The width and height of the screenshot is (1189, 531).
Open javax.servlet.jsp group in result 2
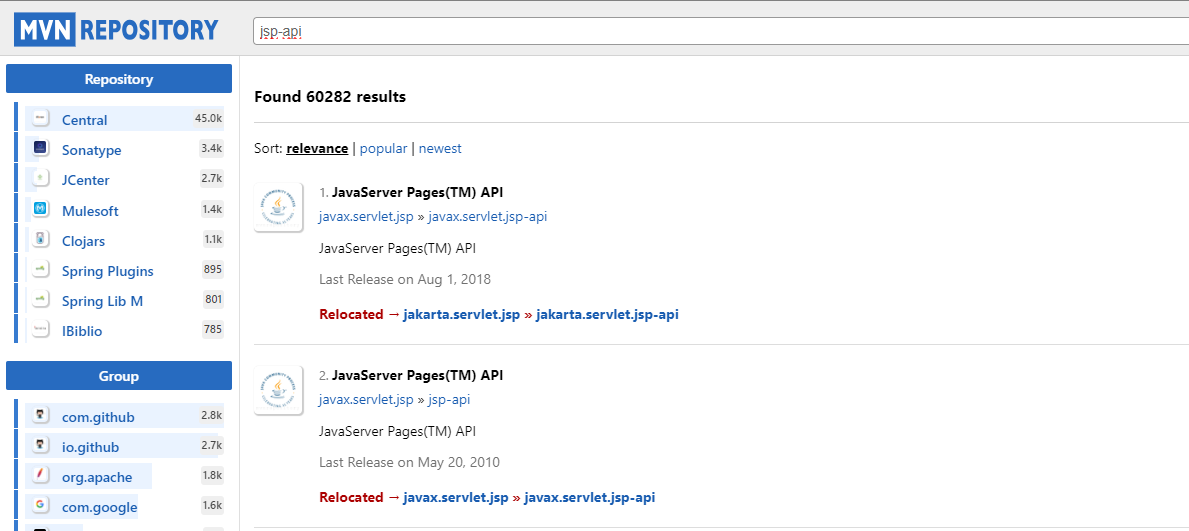coord(366,400)
